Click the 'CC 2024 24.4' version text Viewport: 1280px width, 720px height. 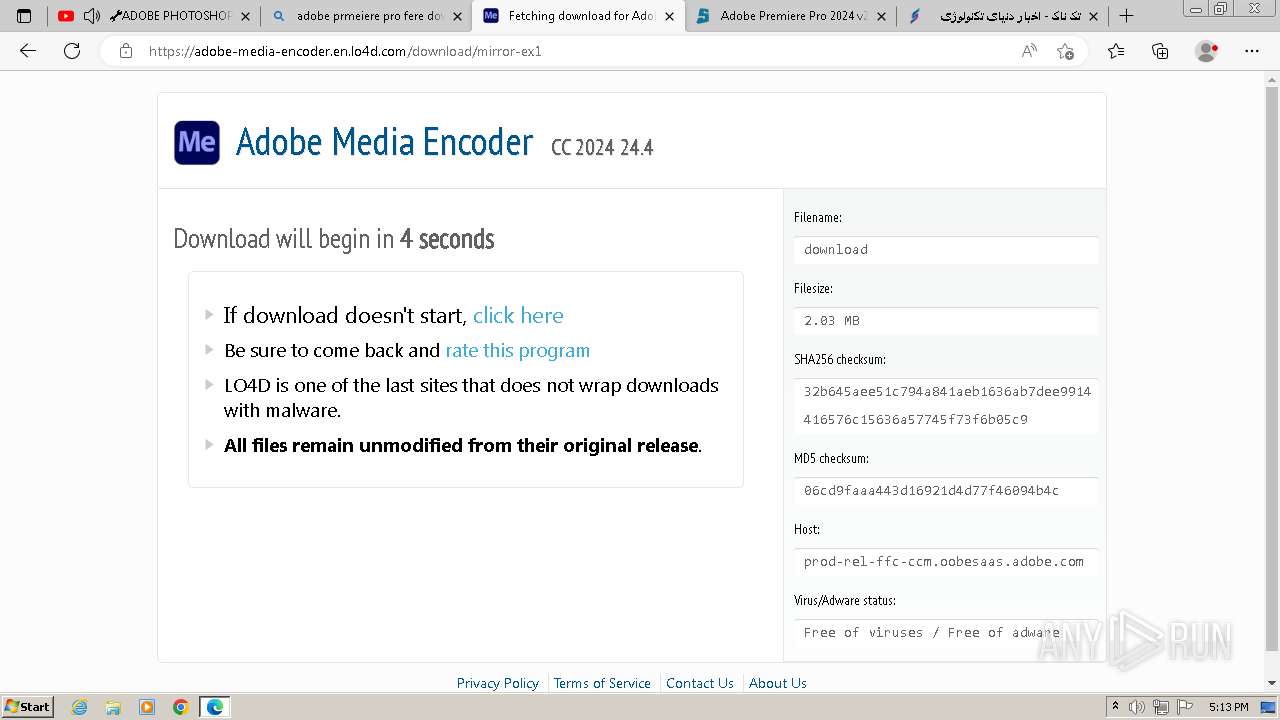point(602,147)
